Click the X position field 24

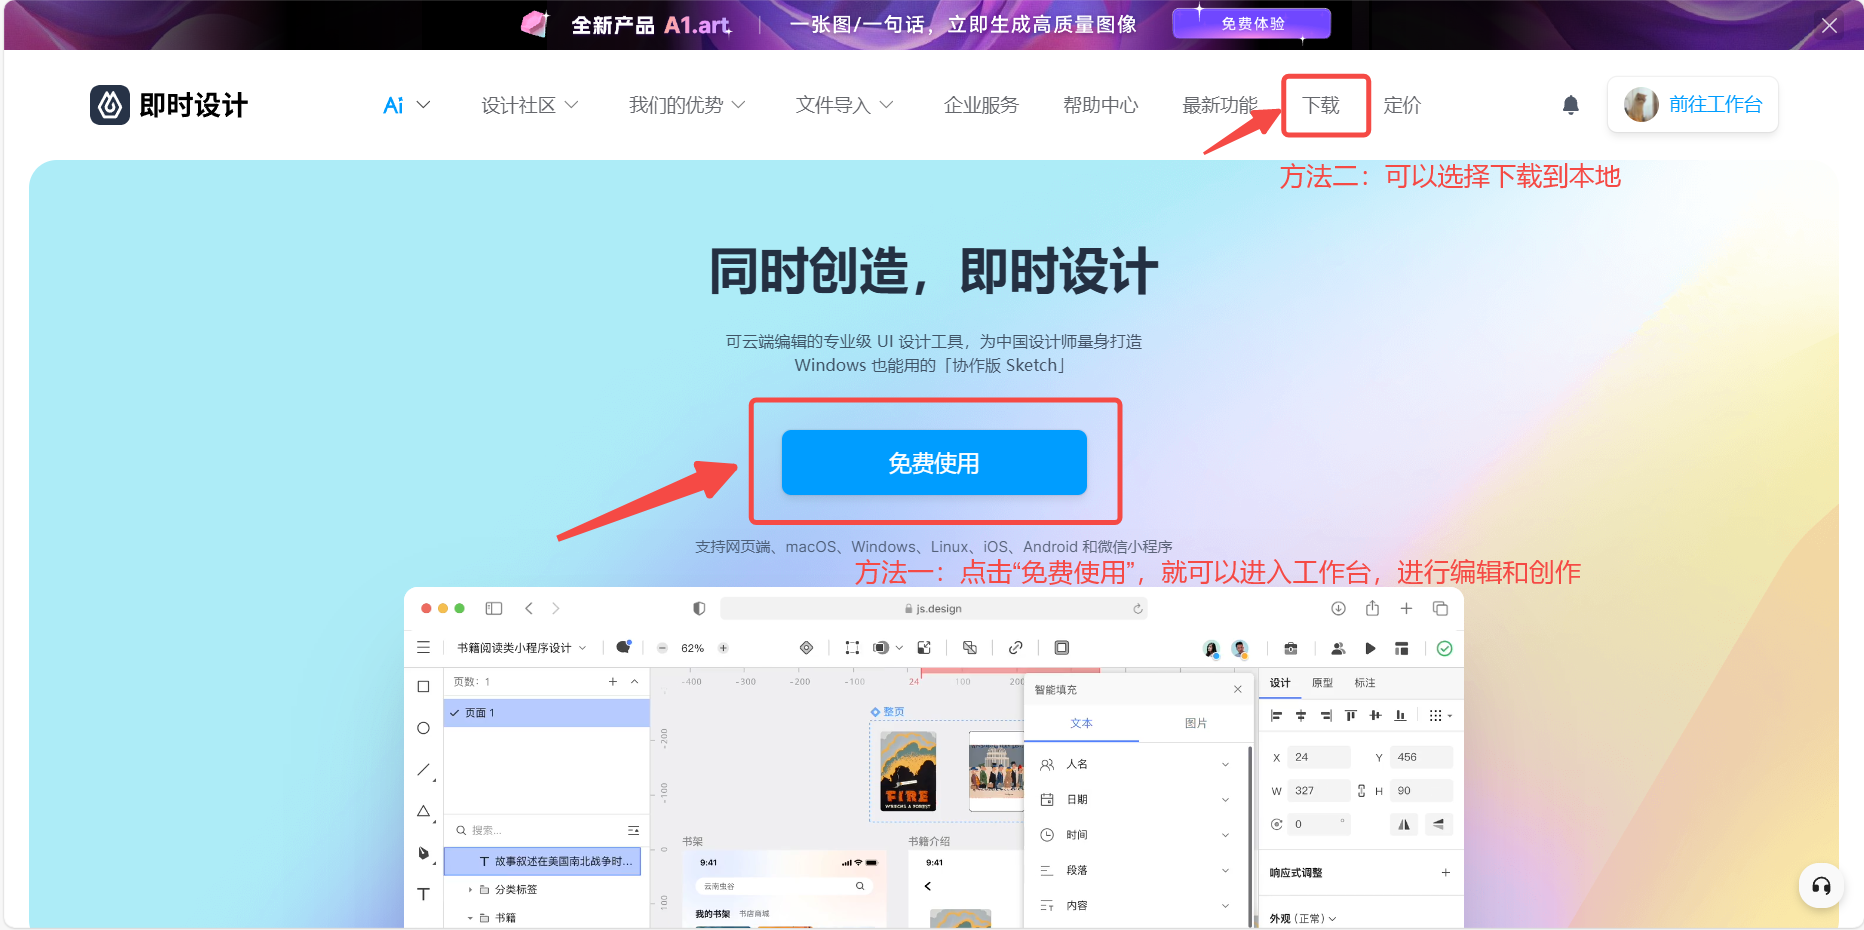(1318, 757)
